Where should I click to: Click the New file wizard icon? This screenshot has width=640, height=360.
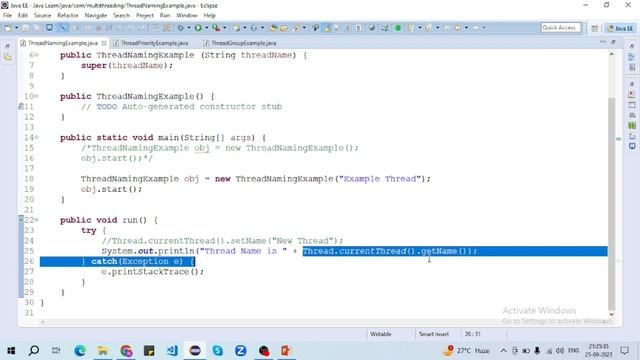[8, 28]
